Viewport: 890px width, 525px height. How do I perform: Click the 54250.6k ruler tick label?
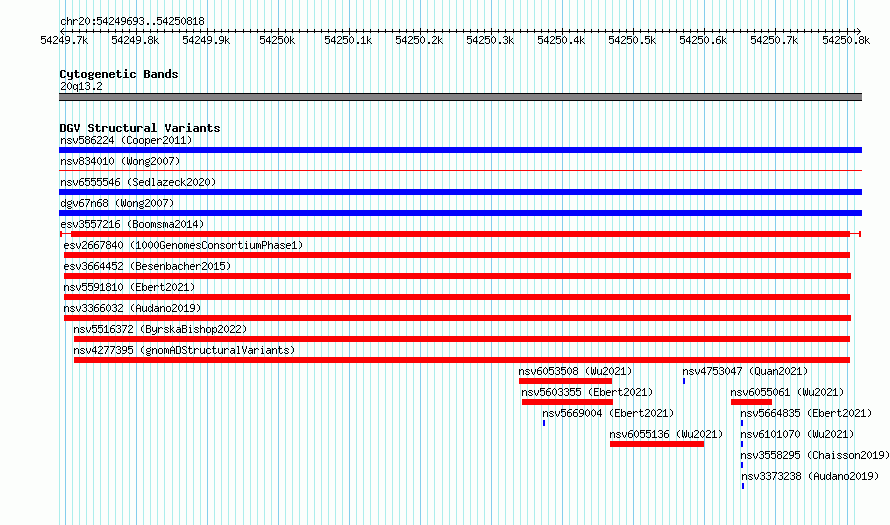click(703, 40)
